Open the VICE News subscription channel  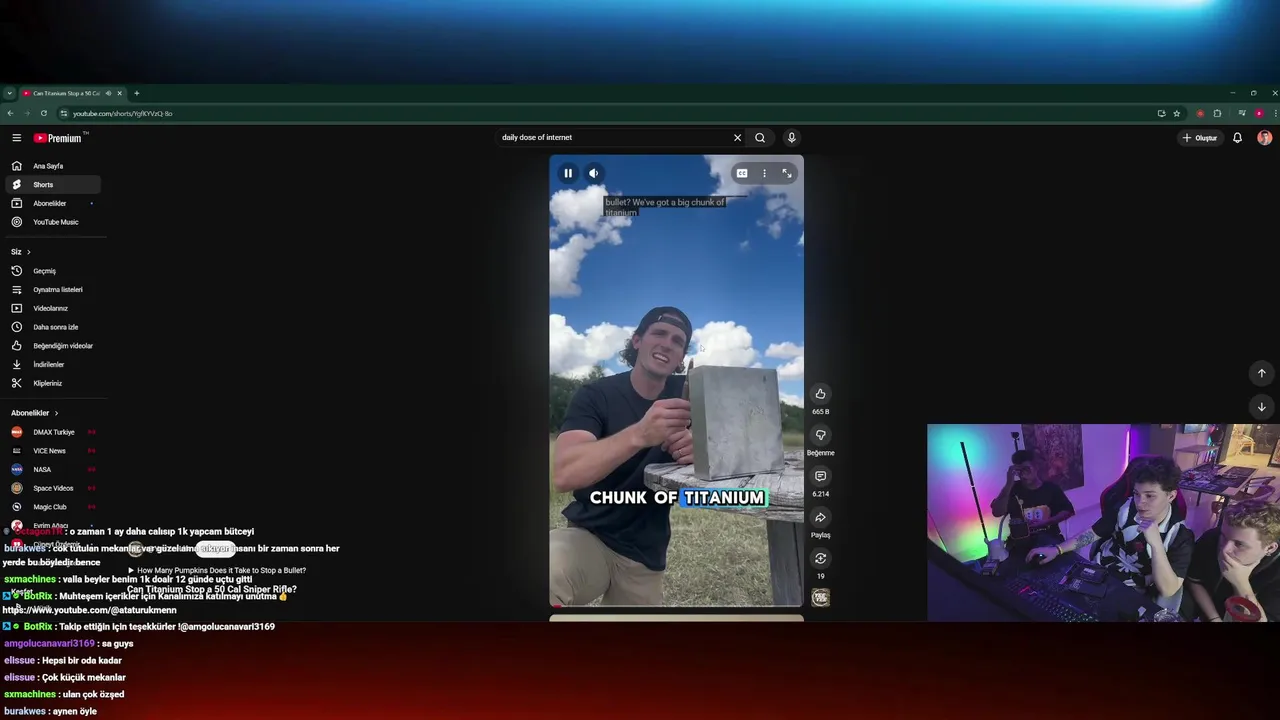coord(53,451)
